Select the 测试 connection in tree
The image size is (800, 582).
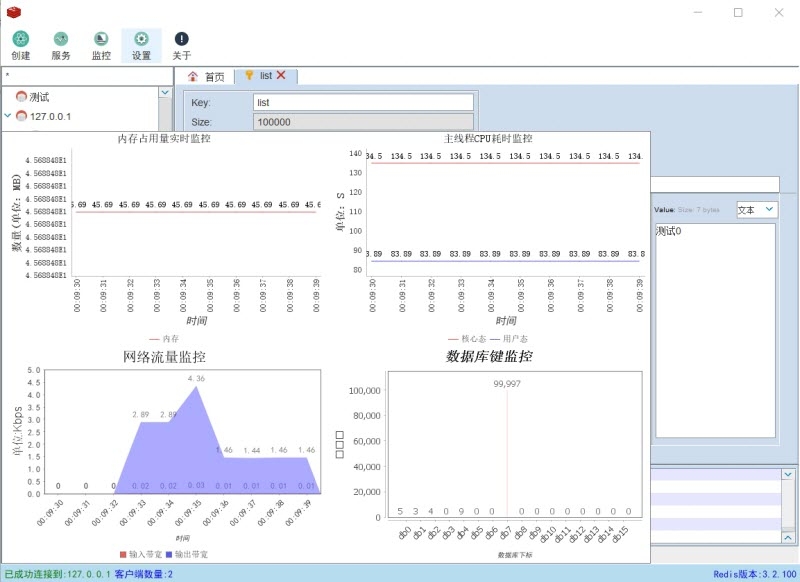pyautogui.click(x=39, y=96)
